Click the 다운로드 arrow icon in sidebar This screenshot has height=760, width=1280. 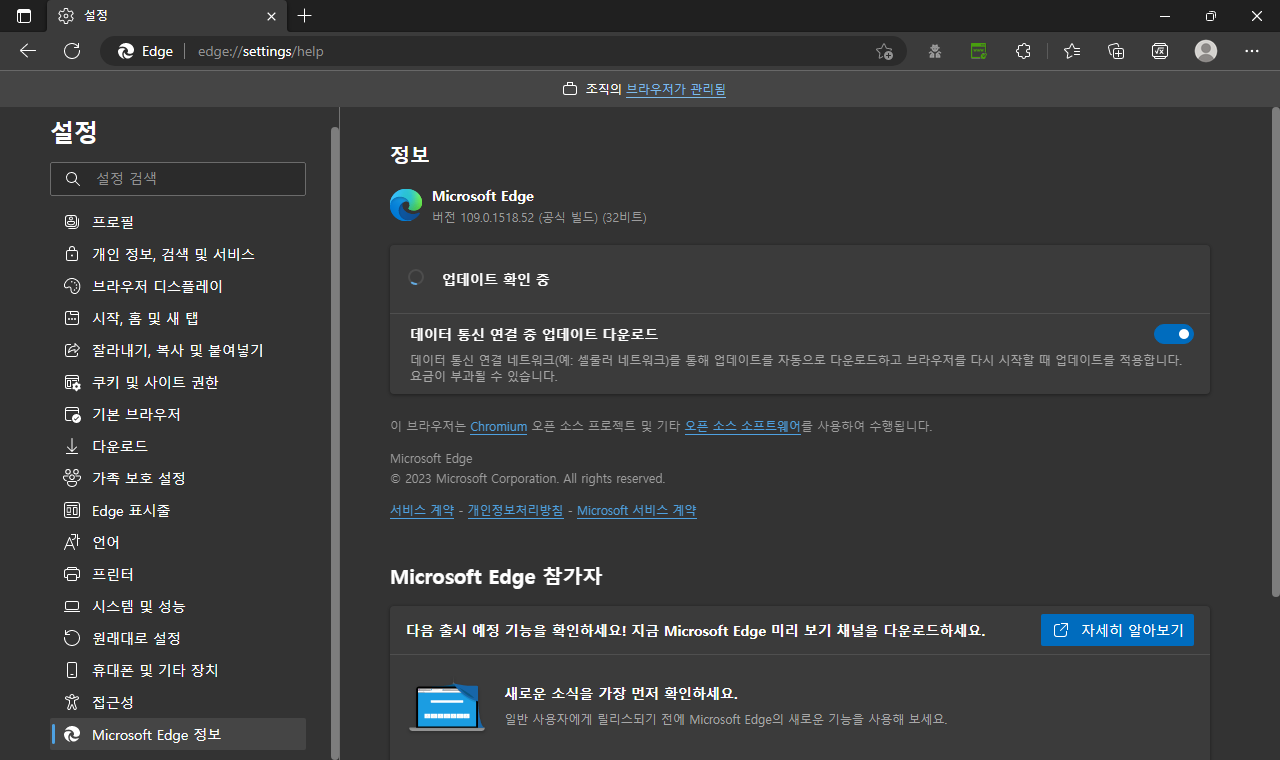pyautogui.click(x=72, y=446)
